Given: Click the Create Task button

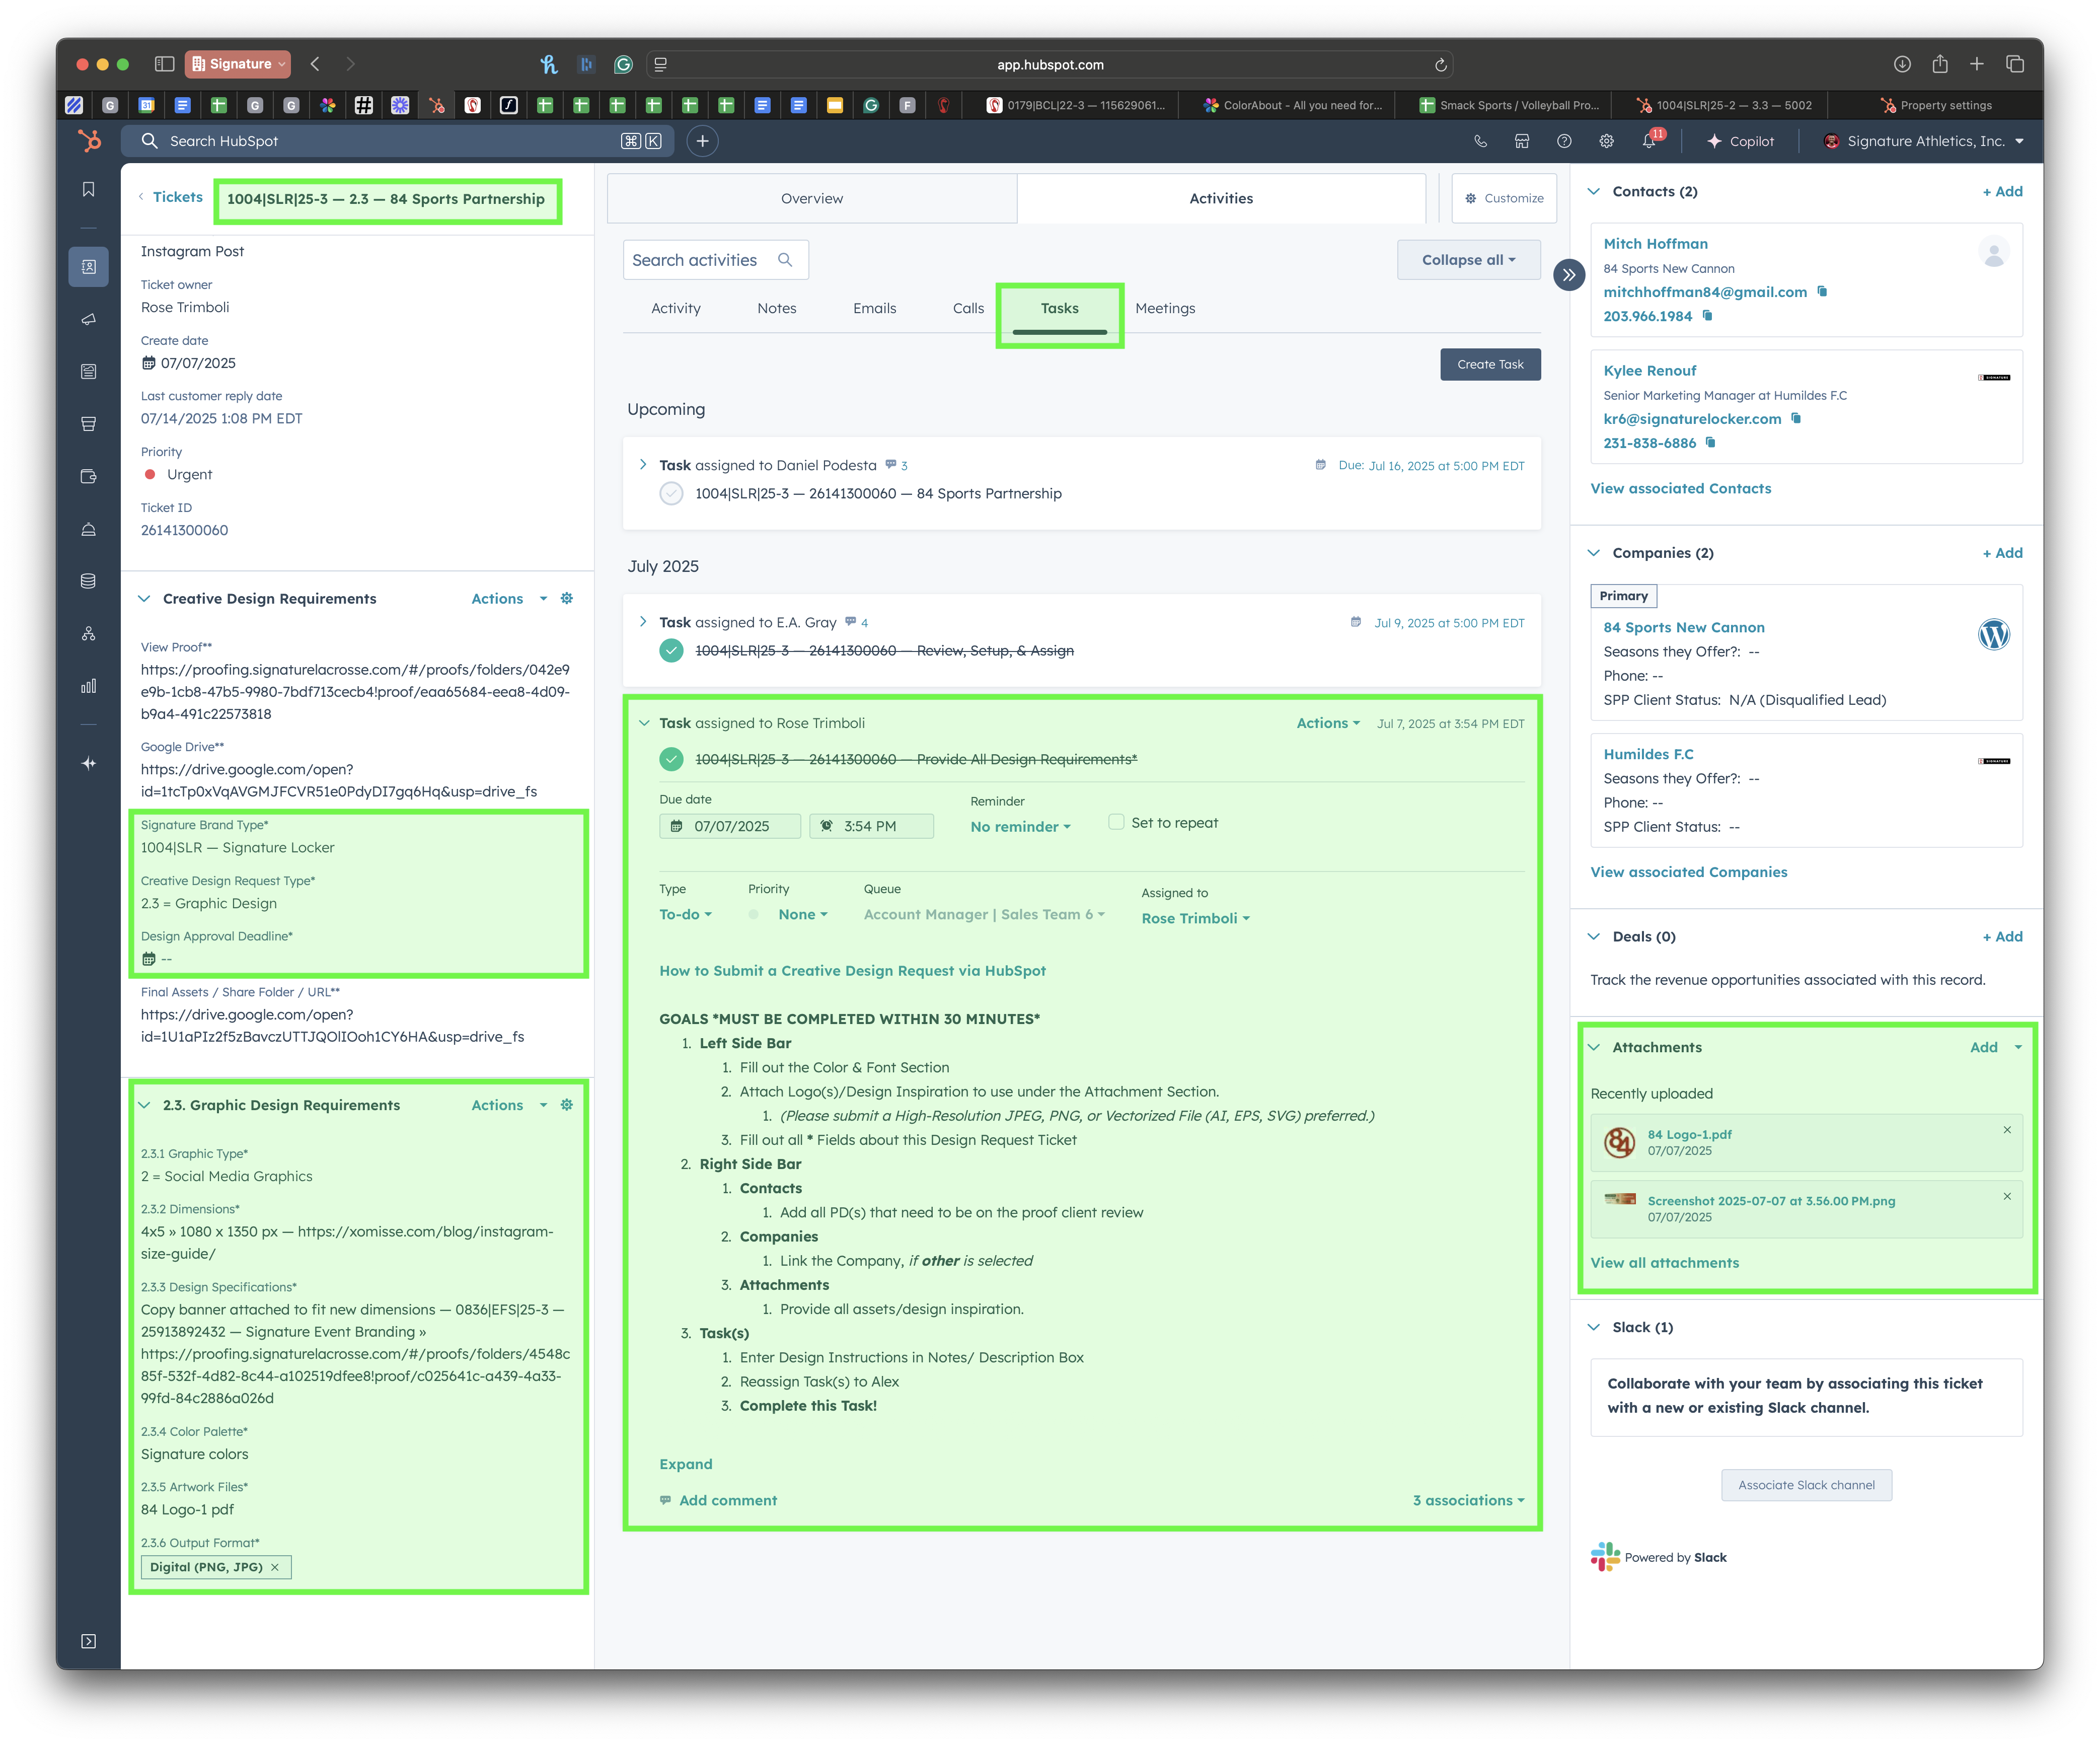Looking at the screenshot, I should 1489,365.
